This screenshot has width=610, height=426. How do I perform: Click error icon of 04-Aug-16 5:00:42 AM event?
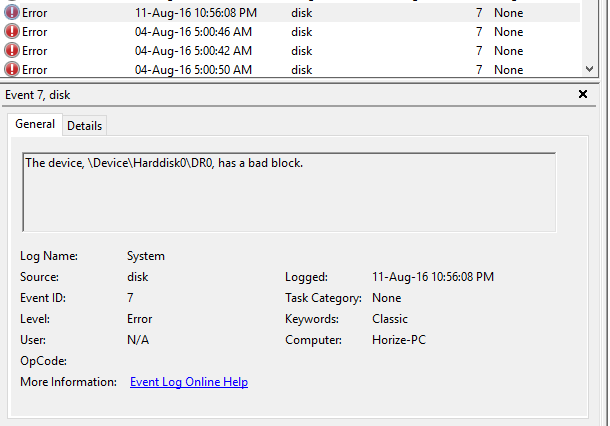12,51
